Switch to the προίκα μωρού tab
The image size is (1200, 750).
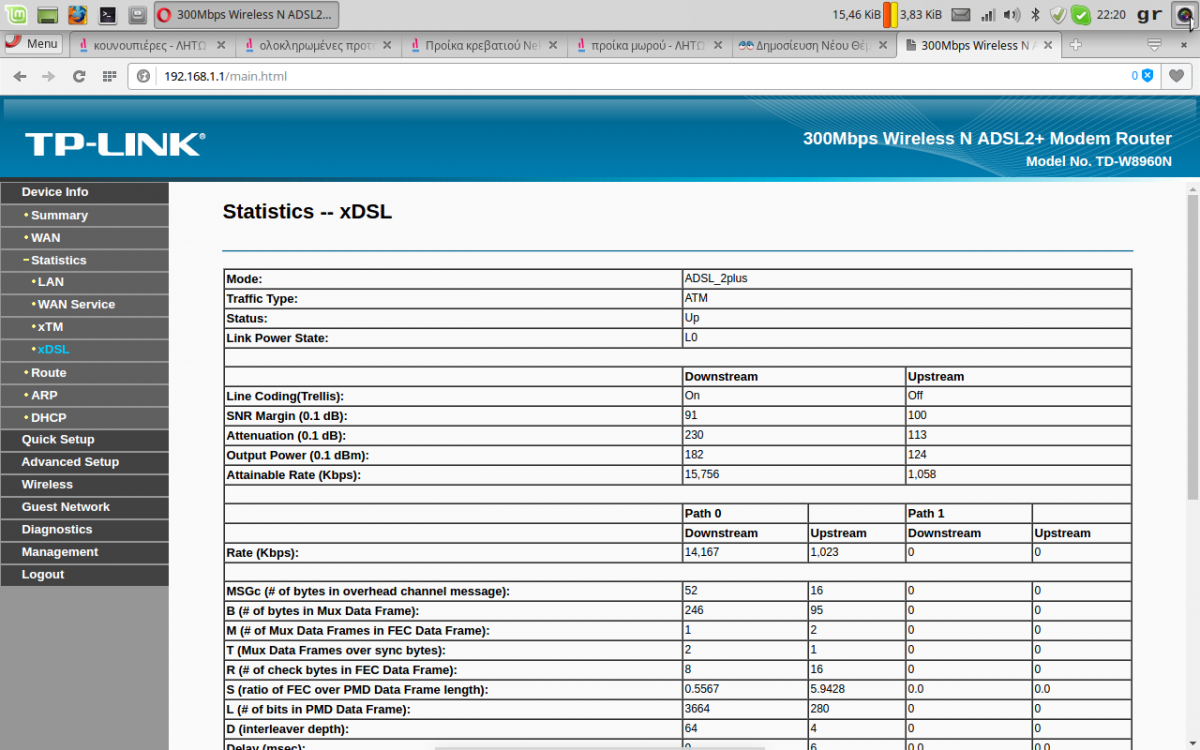point(648,45)
